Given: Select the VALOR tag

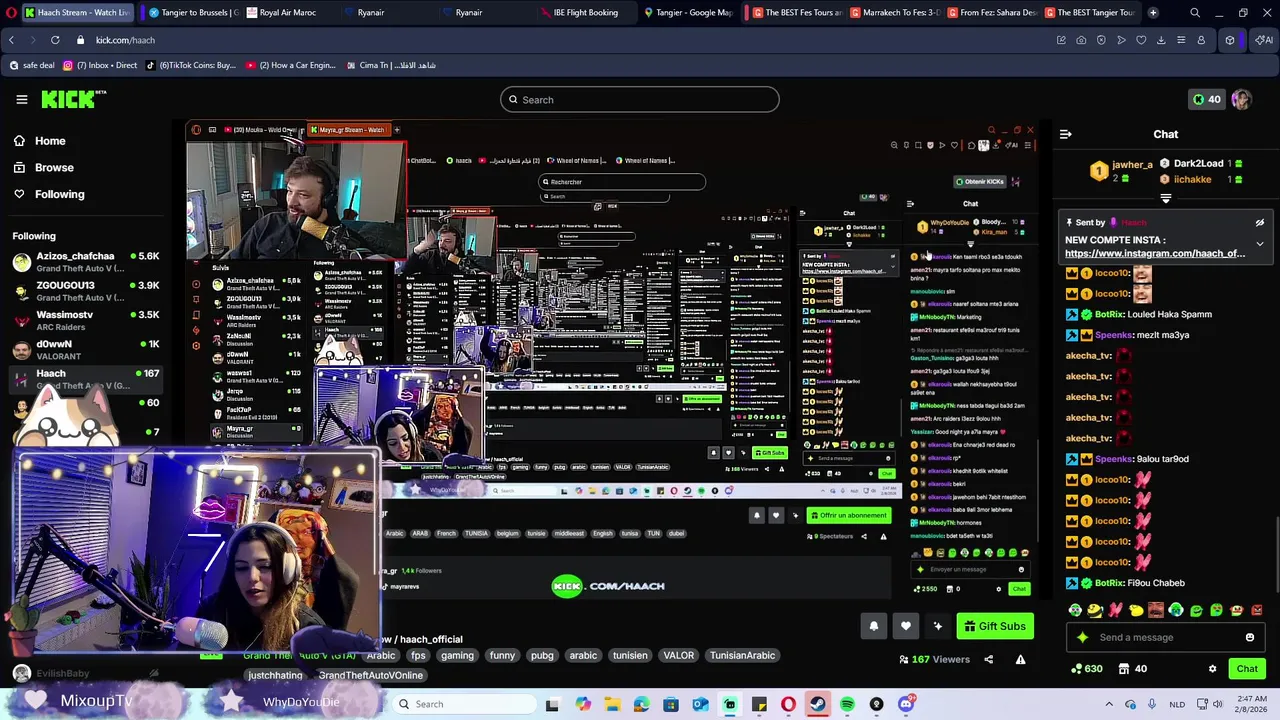Looking at the screenshot, I should [678, 655].
